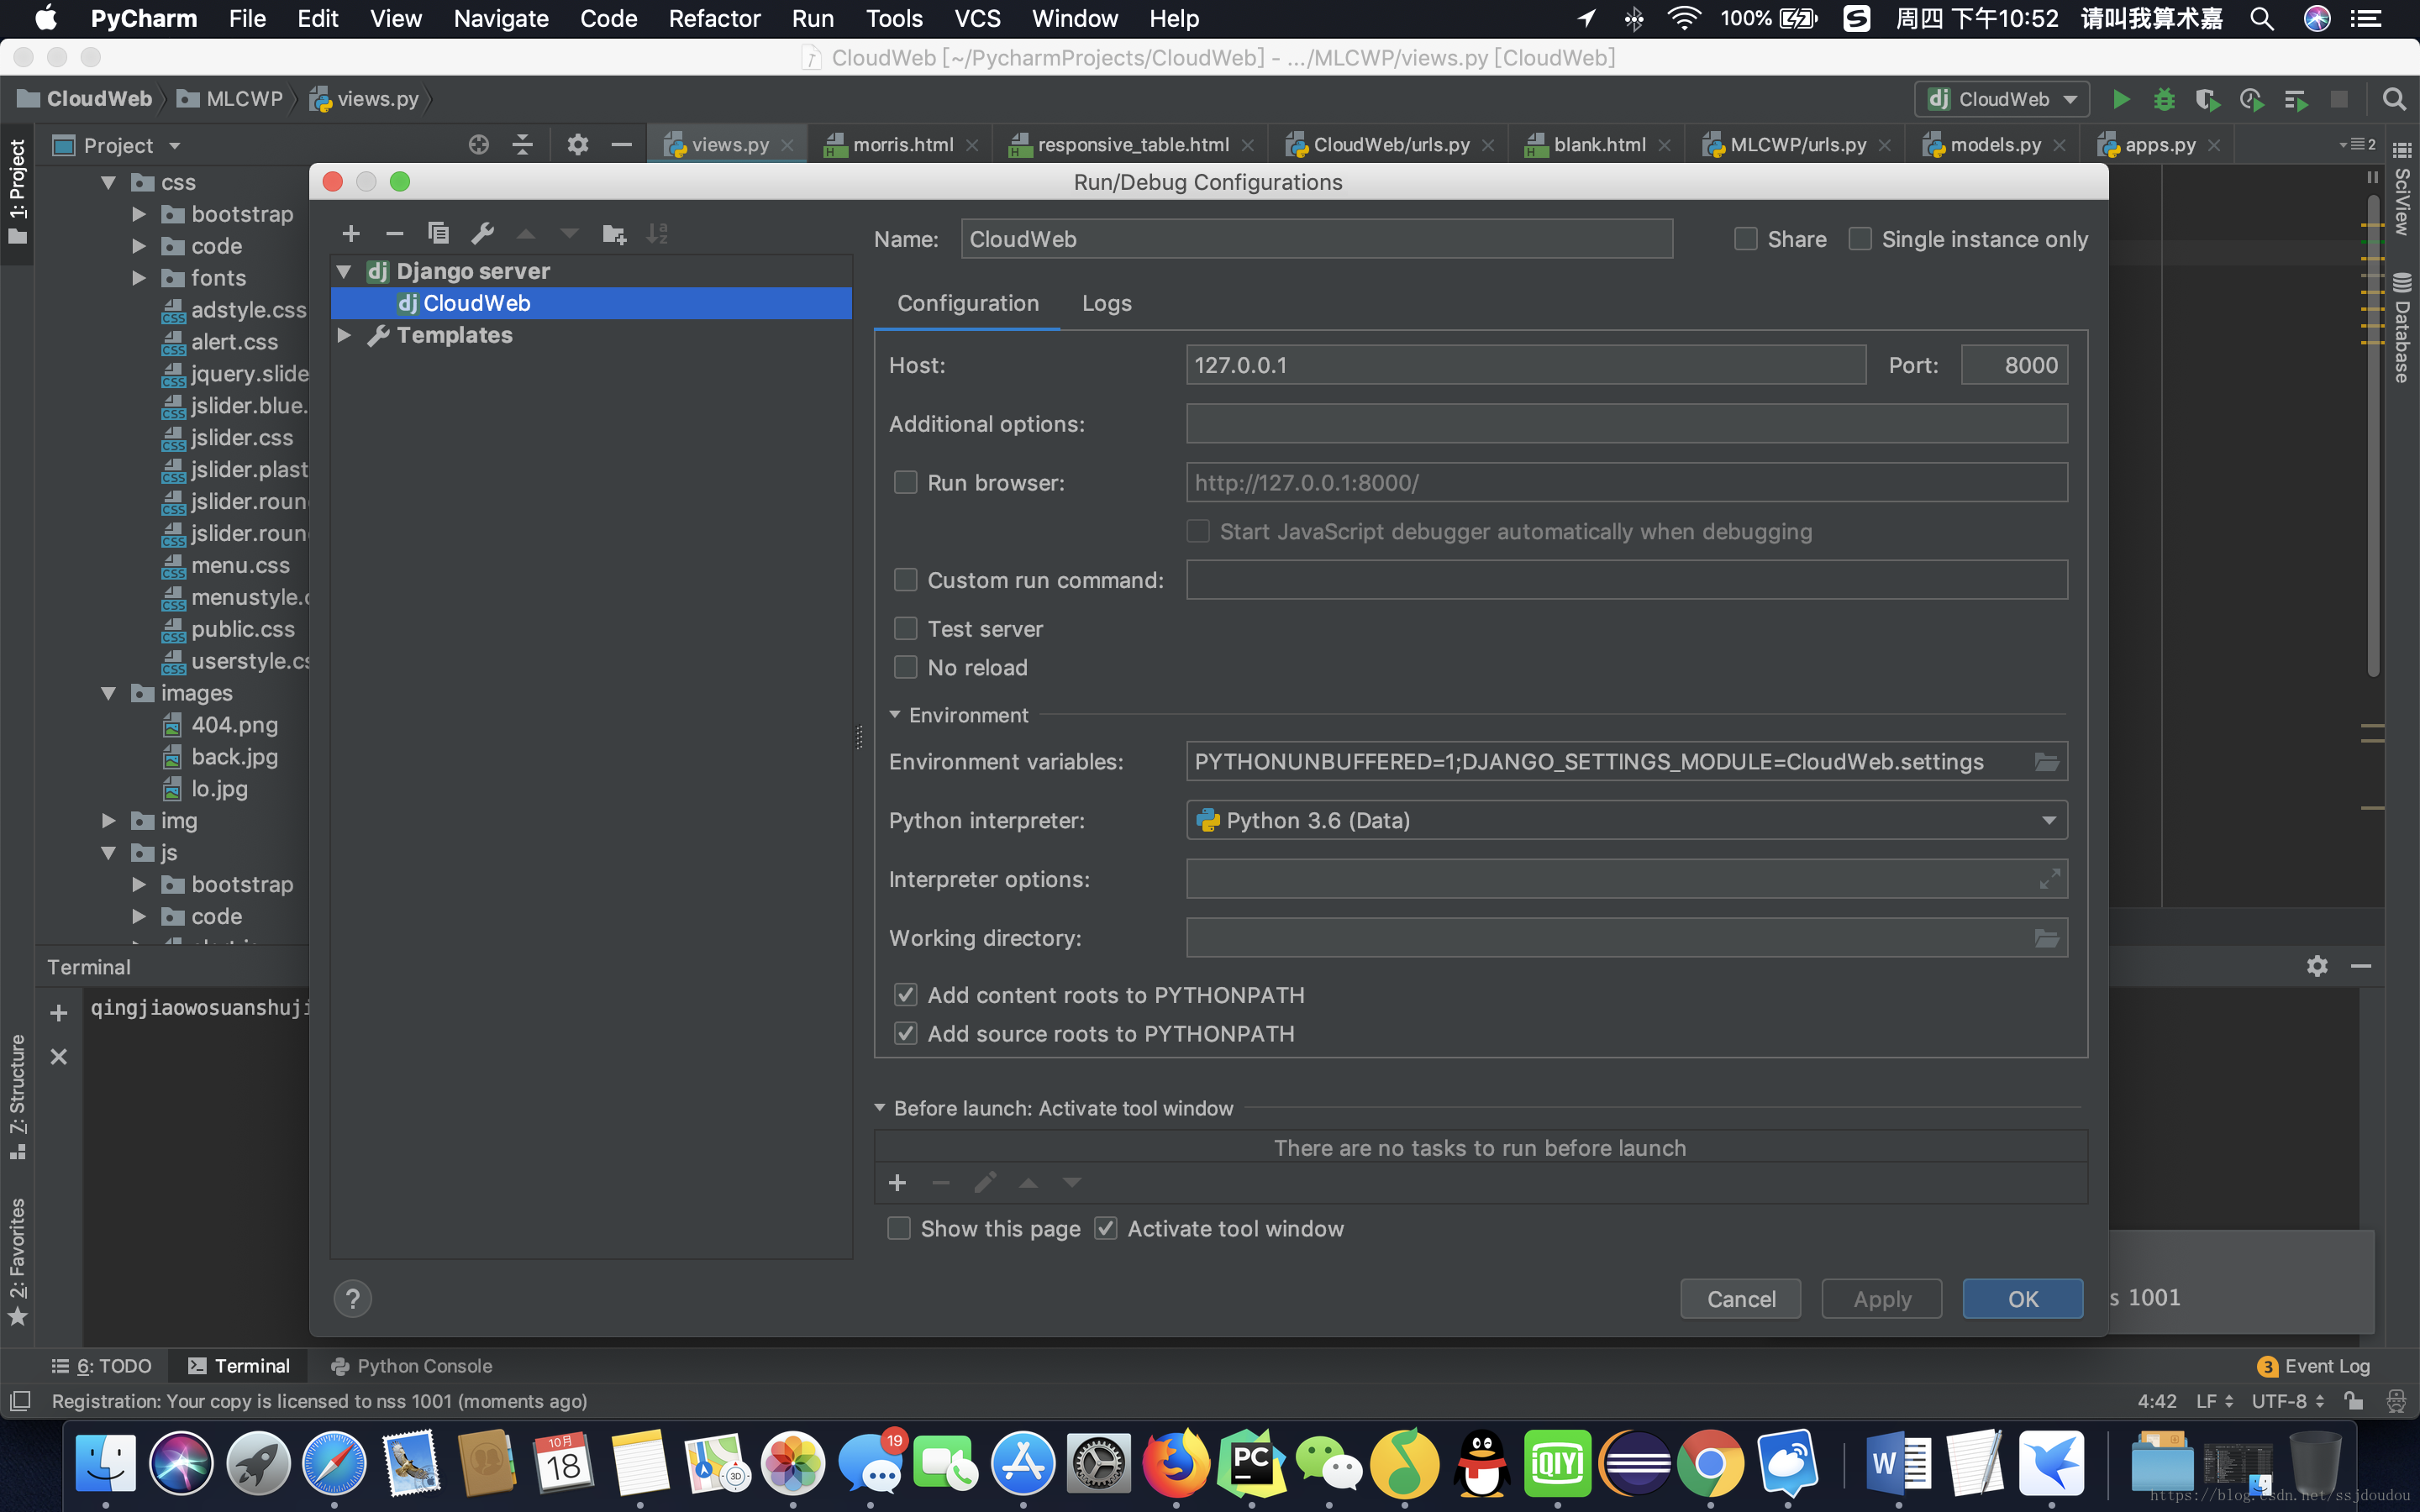Uncheck Activate tool window checkbox
Screen dimensions: 2420x1512
point(1105,1229)
